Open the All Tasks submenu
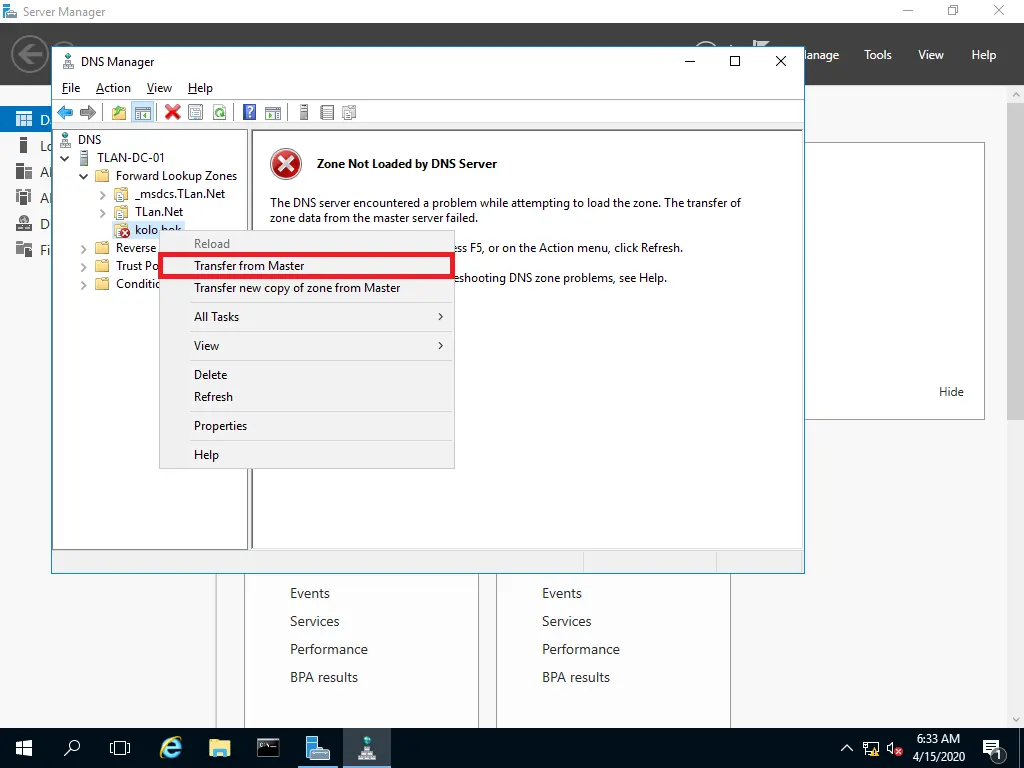The image size is (1024, 768). tap(306, 317)
